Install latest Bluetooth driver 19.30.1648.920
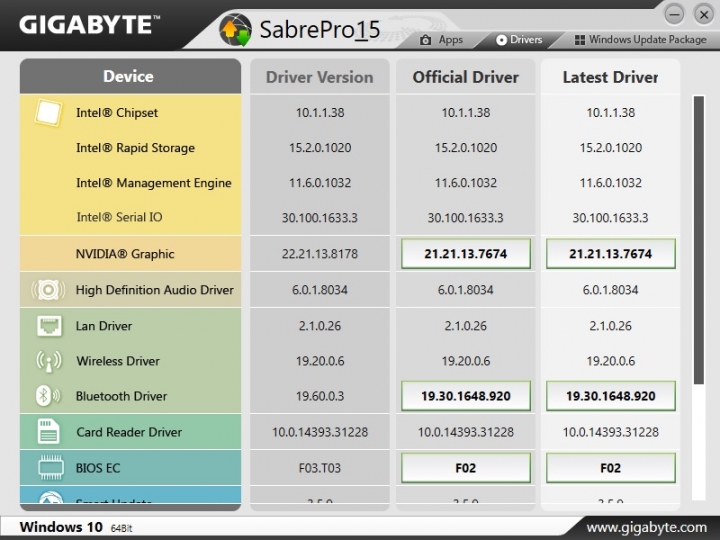The width and height of the screenshot is (720, 540). pos(610,396)
